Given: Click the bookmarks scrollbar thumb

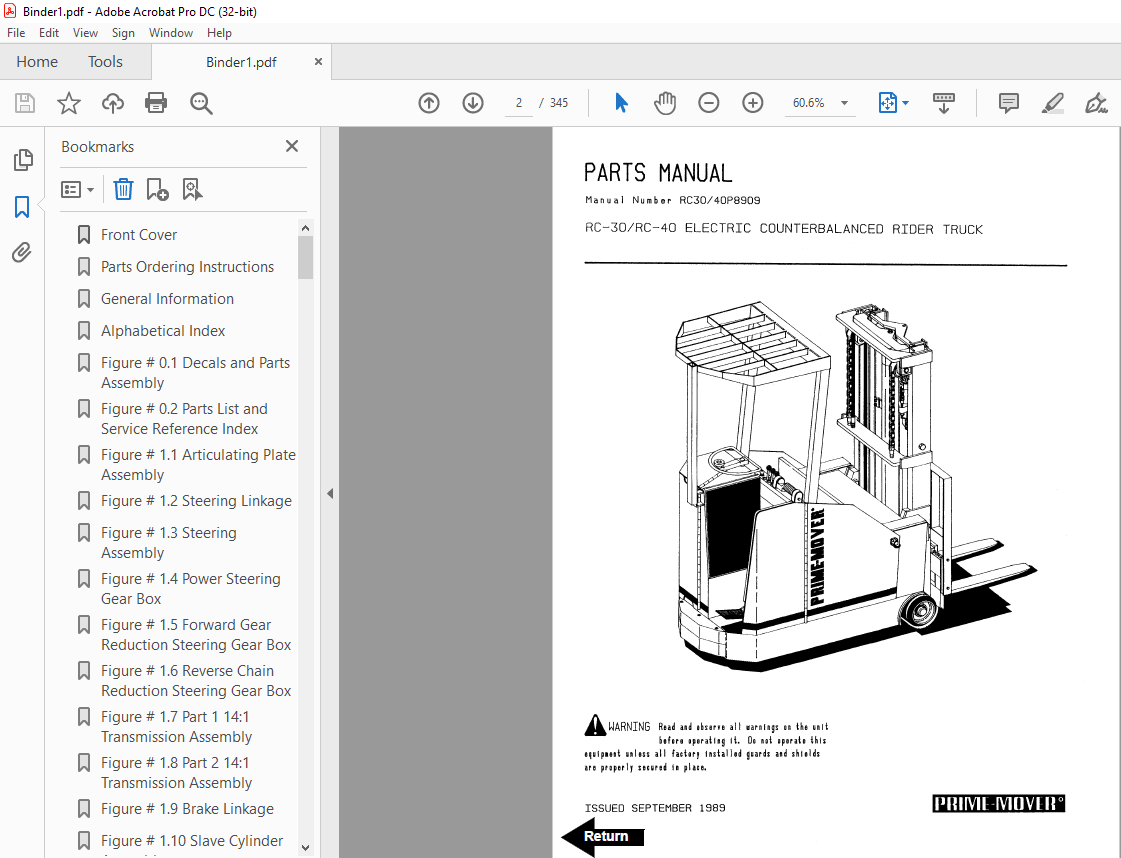Looking at the screenshot, I should (x=305, y=257).
